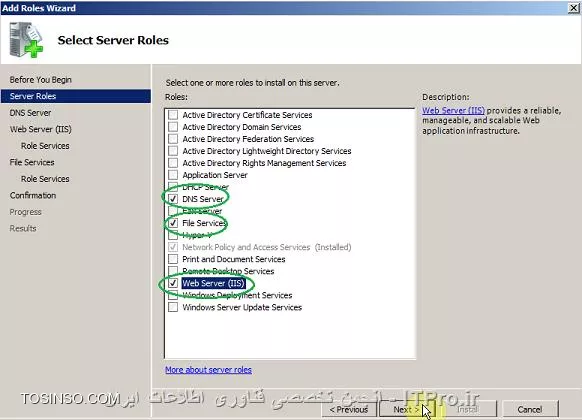Cancel the Add Roles Wizard
Screen dimensions: 582x420
530,409
